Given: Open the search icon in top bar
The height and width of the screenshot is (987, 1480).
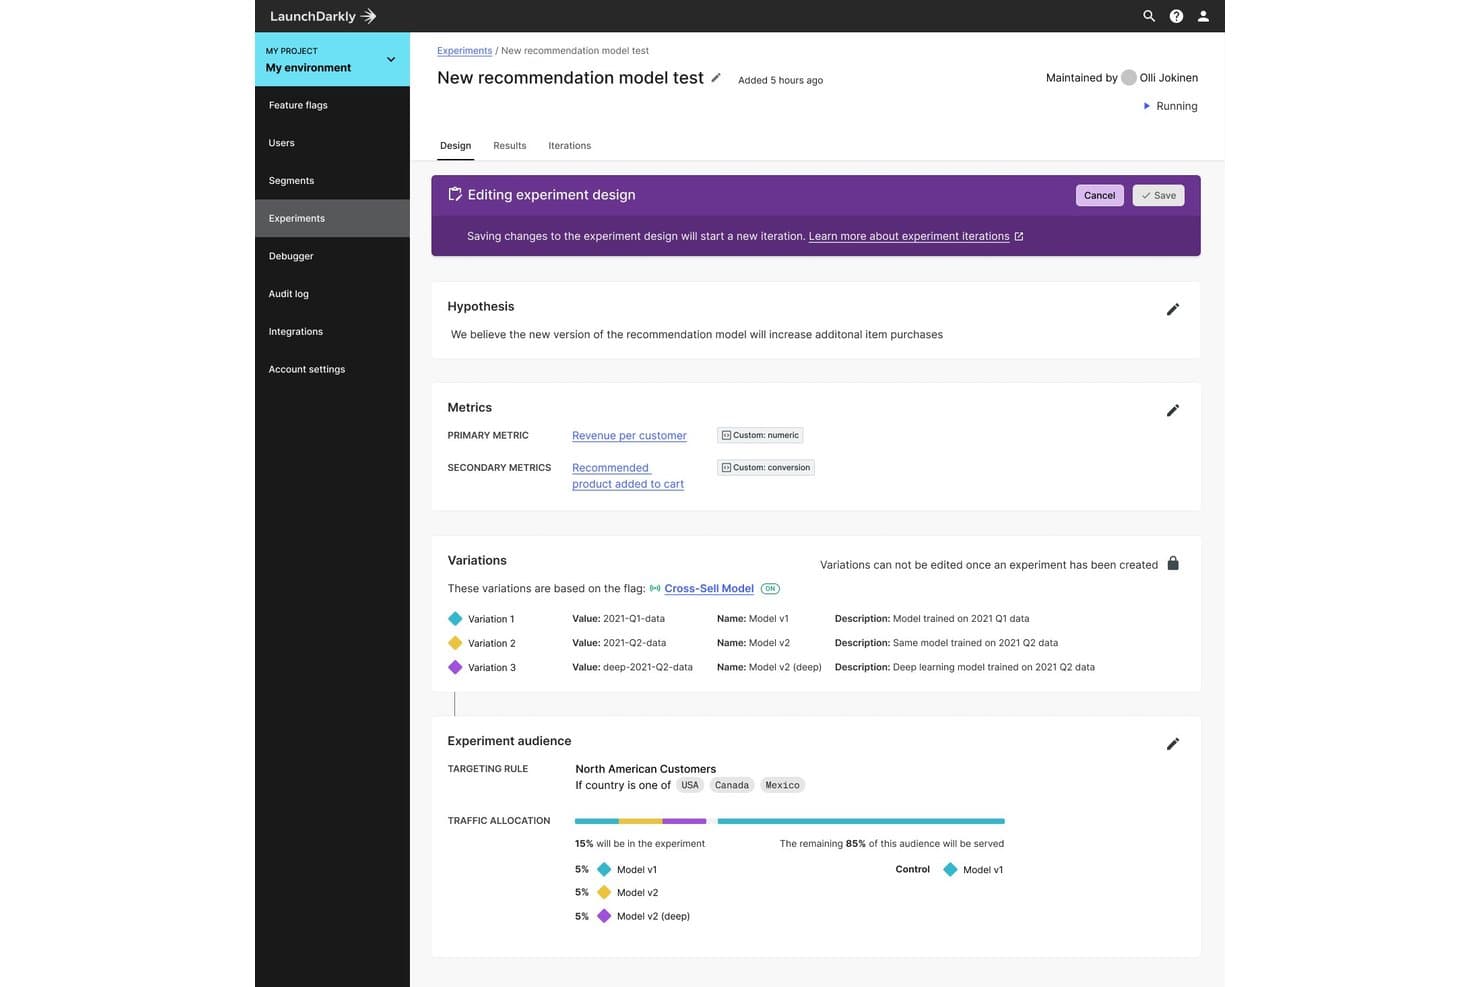Looking at the screenshot, I should point(1149,16).
